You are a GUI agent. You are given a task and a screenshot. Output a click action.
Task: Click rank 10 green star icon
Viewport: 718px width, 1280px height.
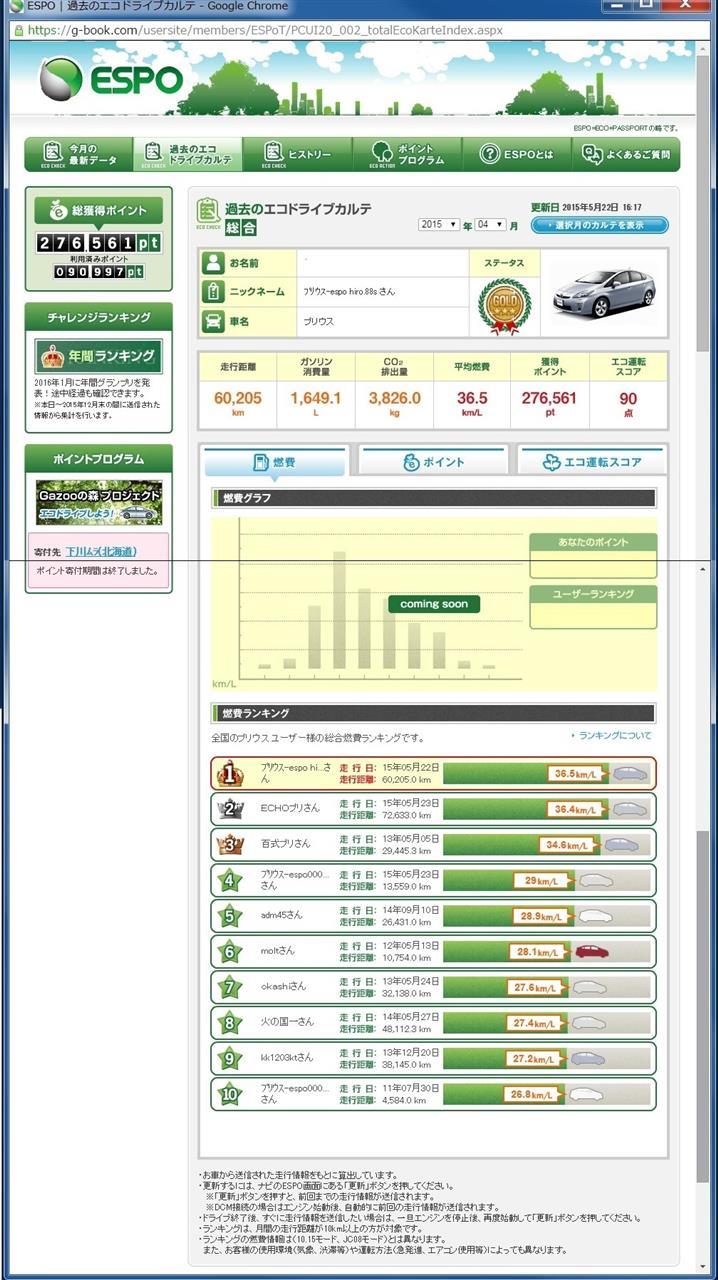point(231,1094)
